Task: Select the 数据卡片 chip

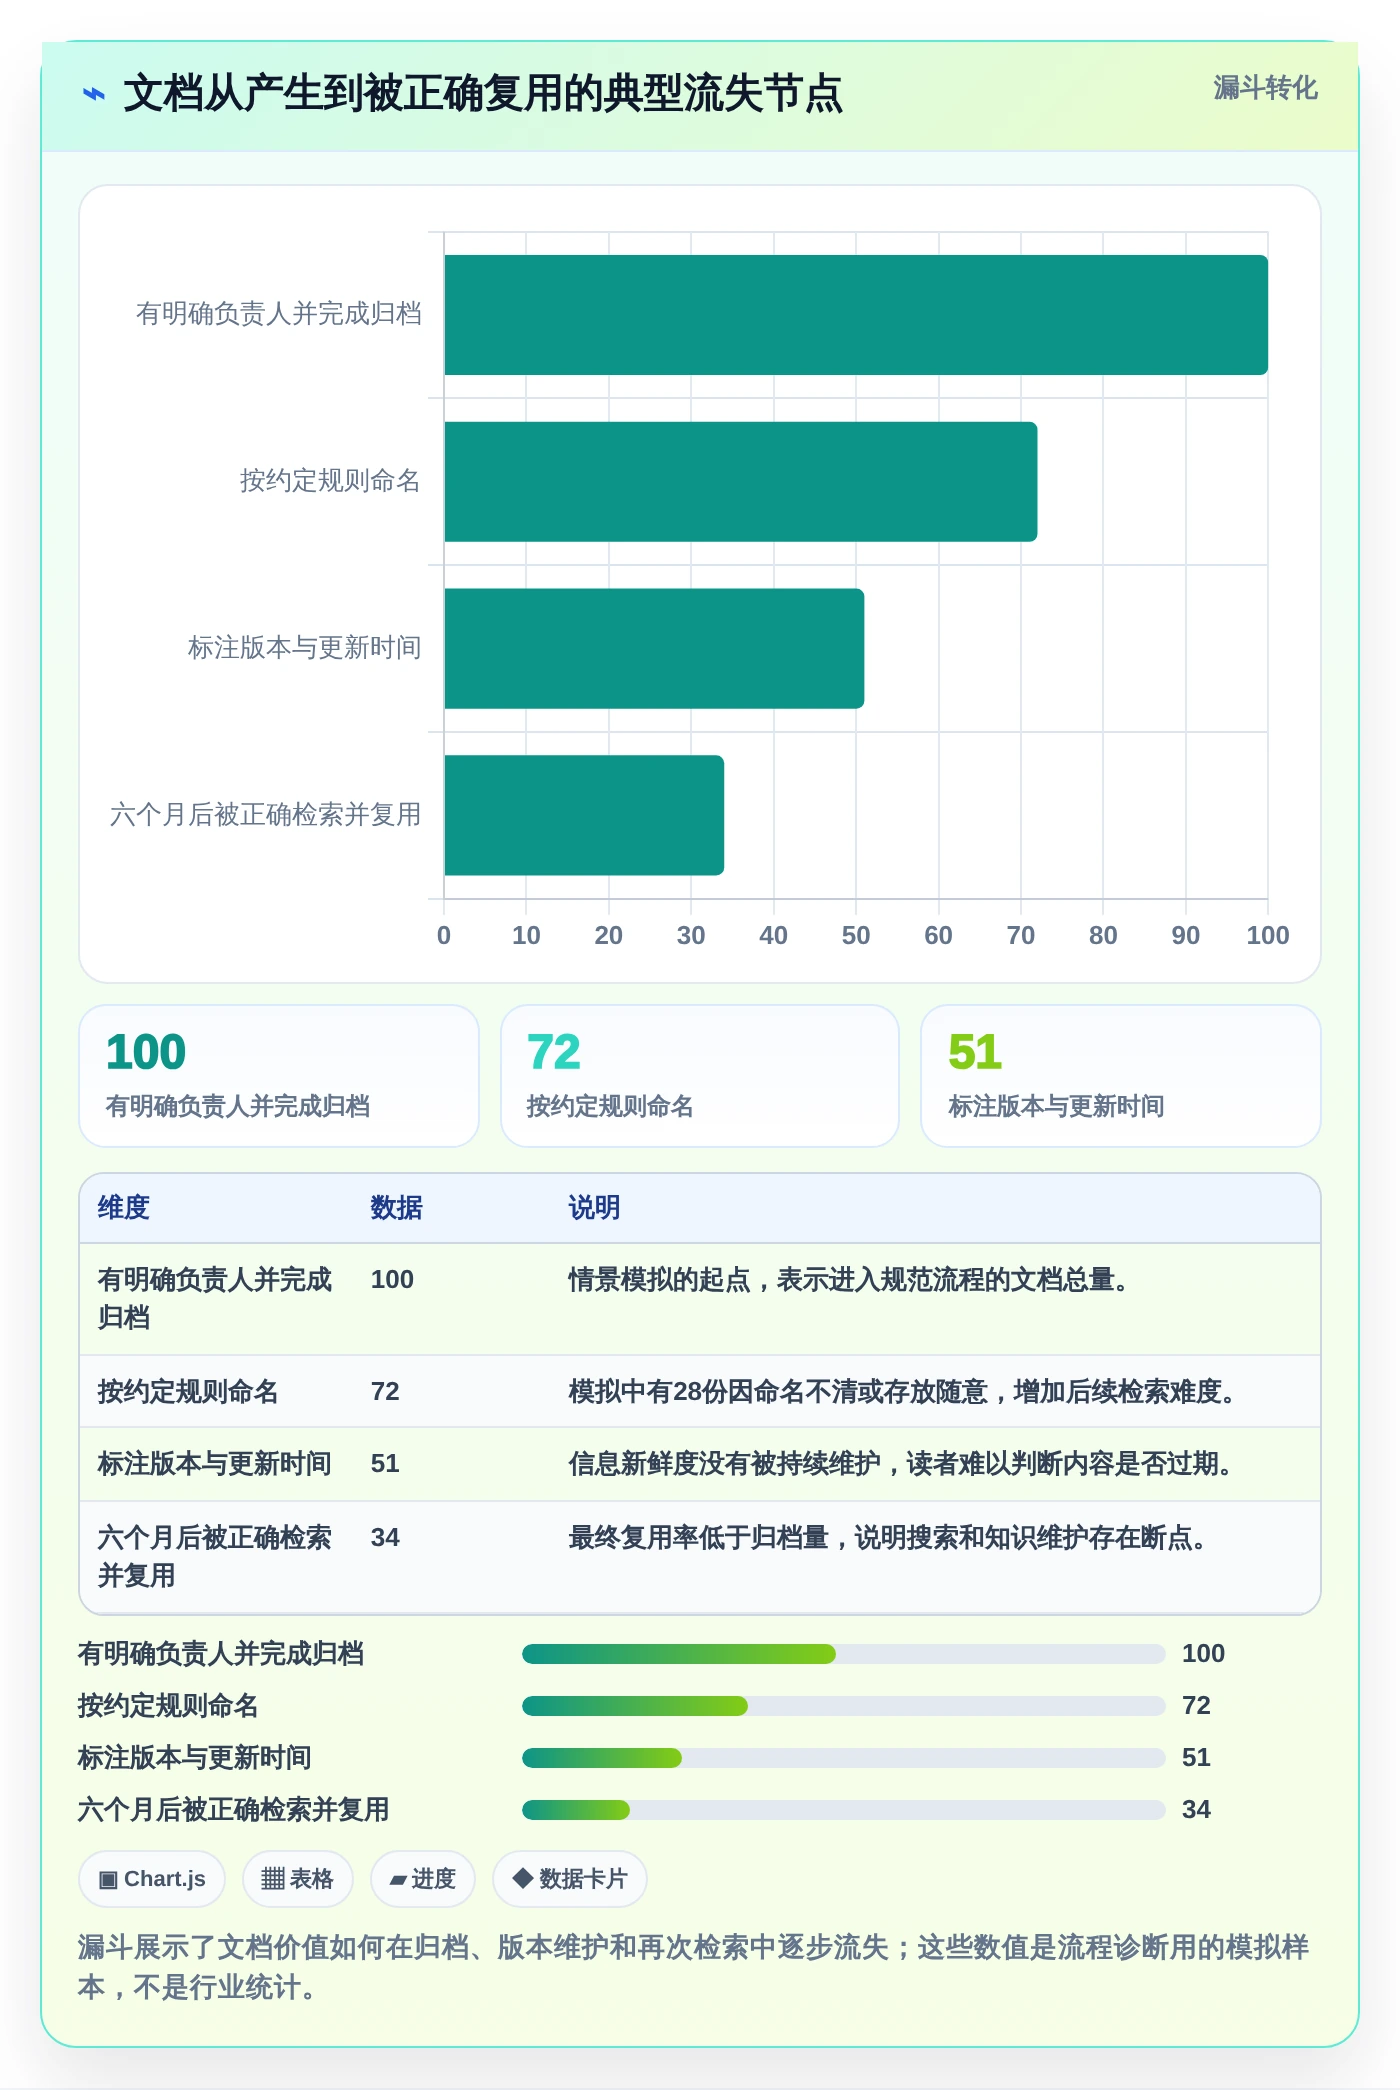Action: [569, 1879]
